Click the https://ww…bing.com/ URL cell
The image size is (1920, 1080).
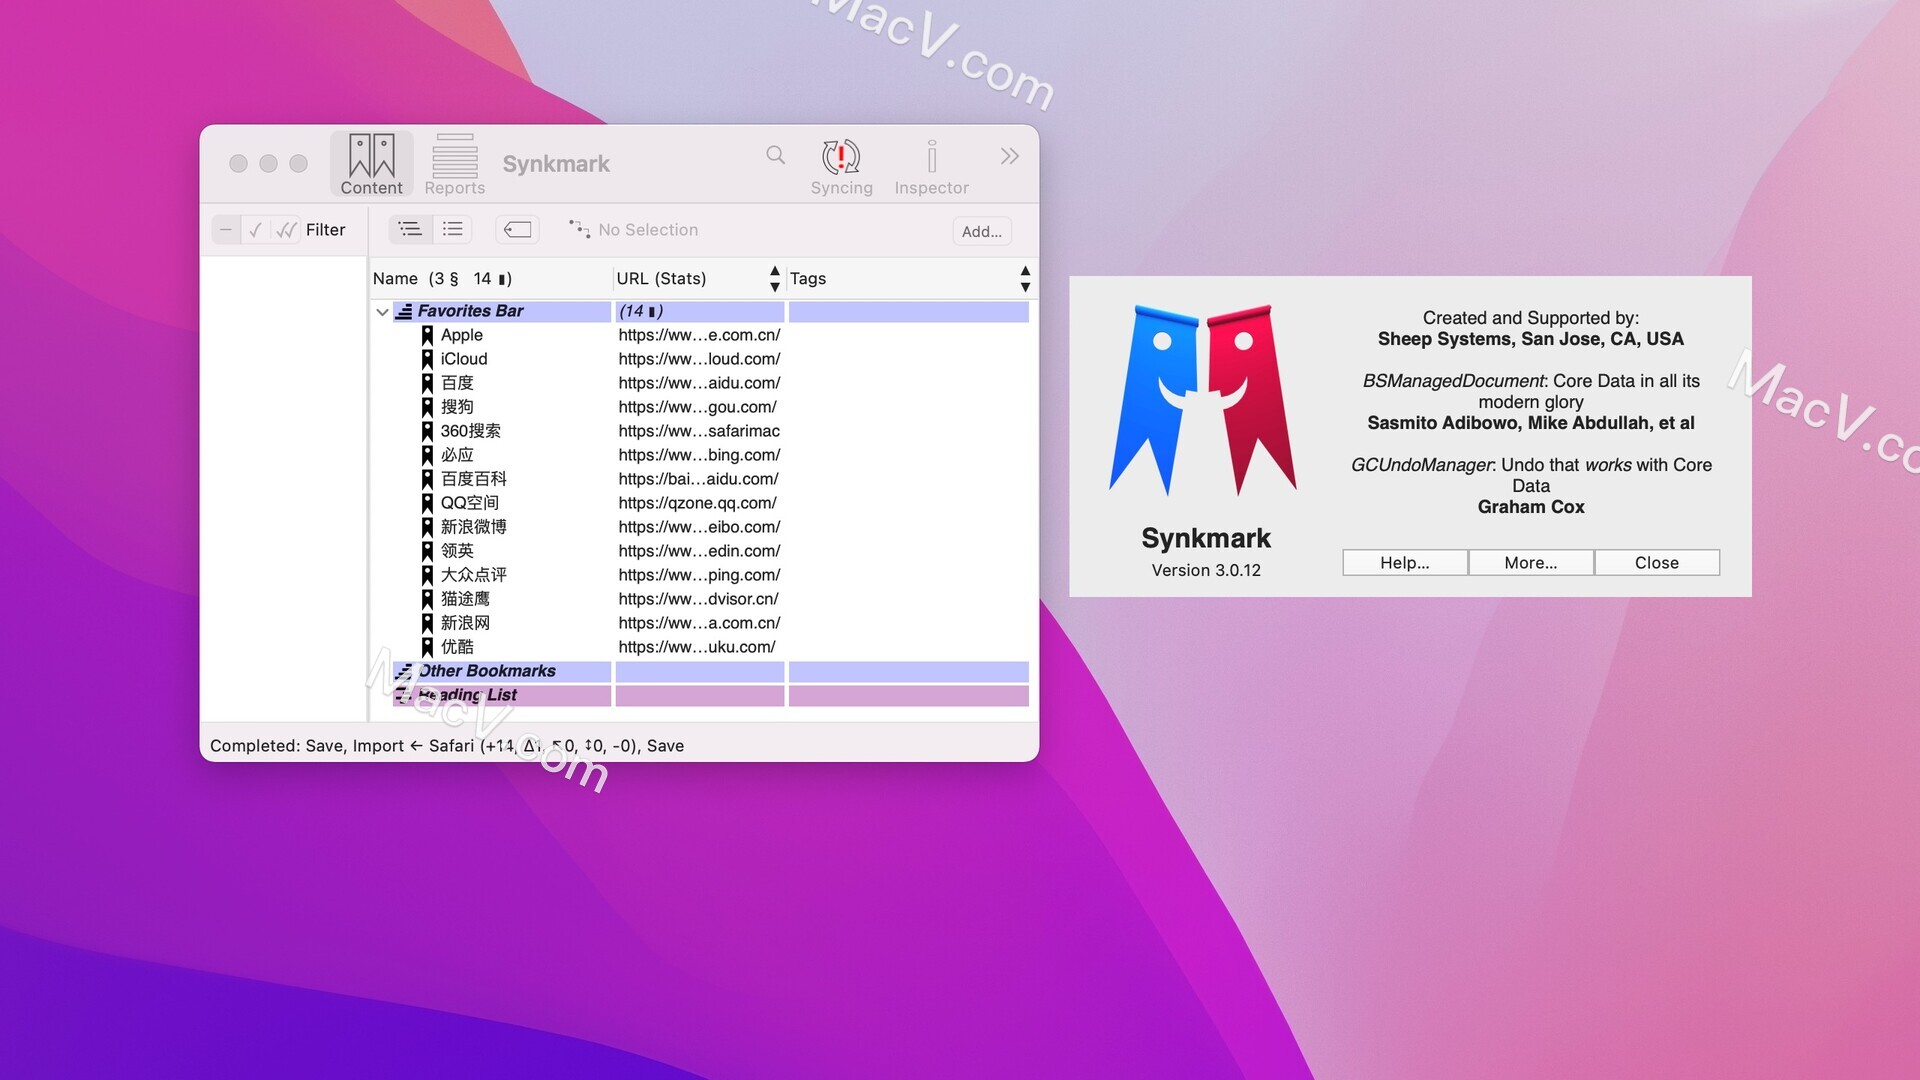click(x=699, y=455)
